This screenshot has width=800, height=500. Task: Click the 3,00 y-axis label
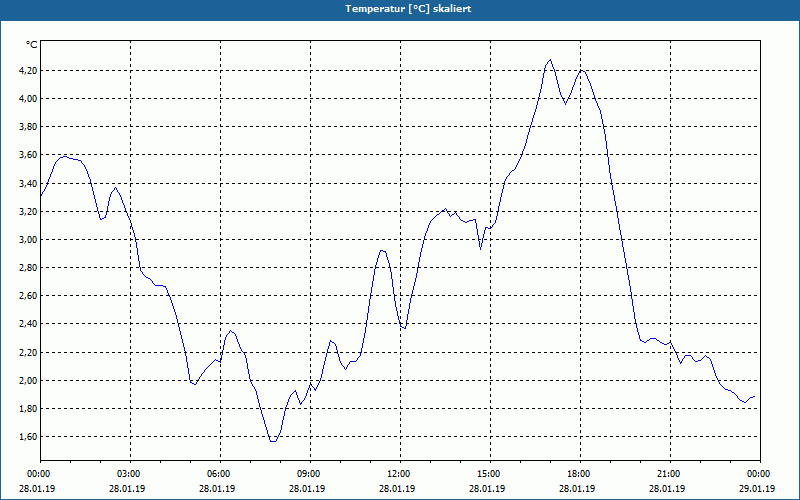pos(28,239)
